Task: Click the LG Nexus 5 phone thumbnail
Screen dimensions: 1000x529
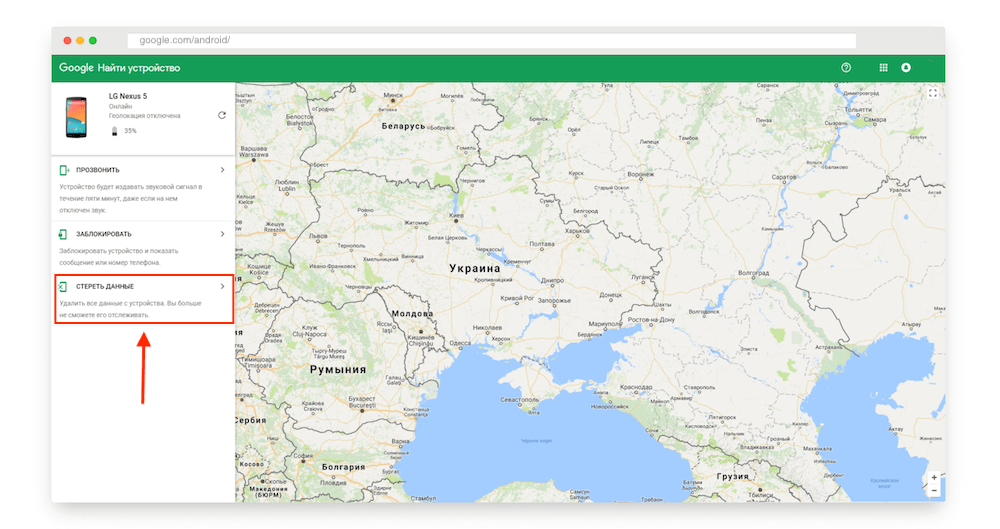Action: pyautogui.click(x=76, y=117)
